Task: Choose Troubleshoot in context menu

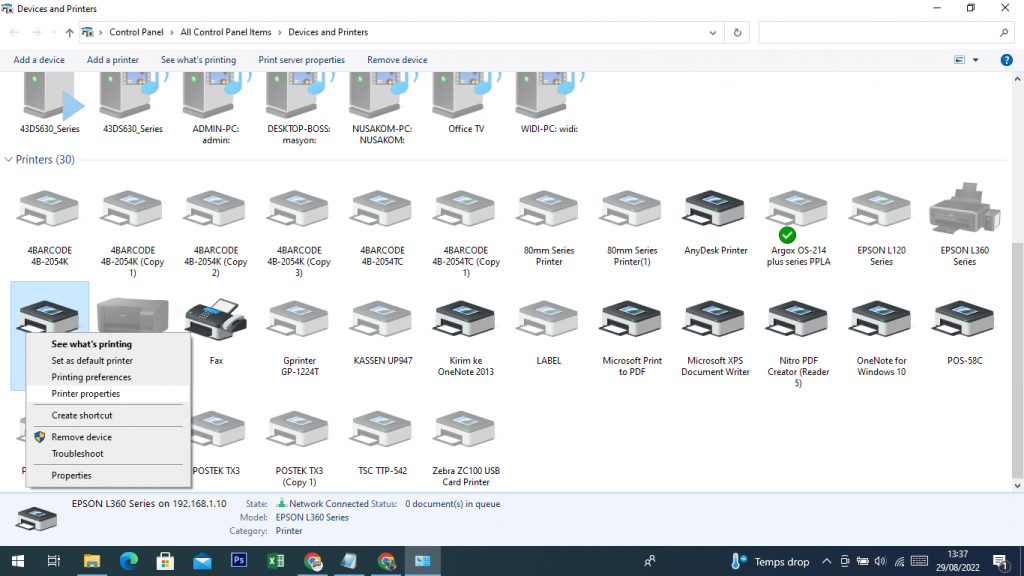Action: [108, 454]
